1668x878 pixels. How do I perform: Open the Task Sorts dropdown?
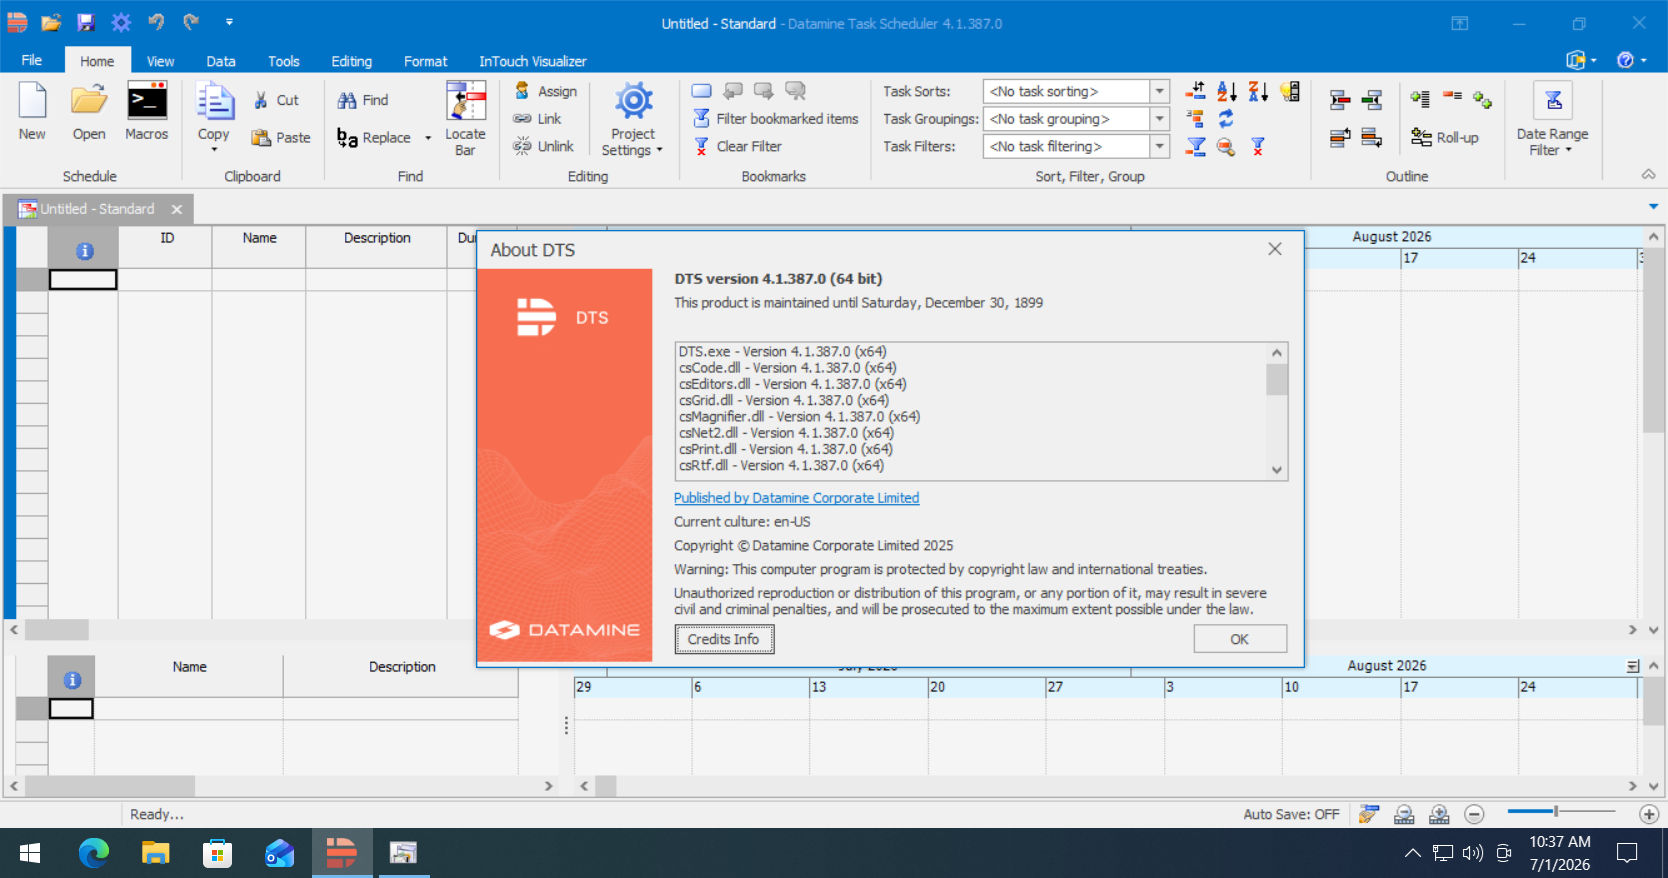tap(1159, 91)
